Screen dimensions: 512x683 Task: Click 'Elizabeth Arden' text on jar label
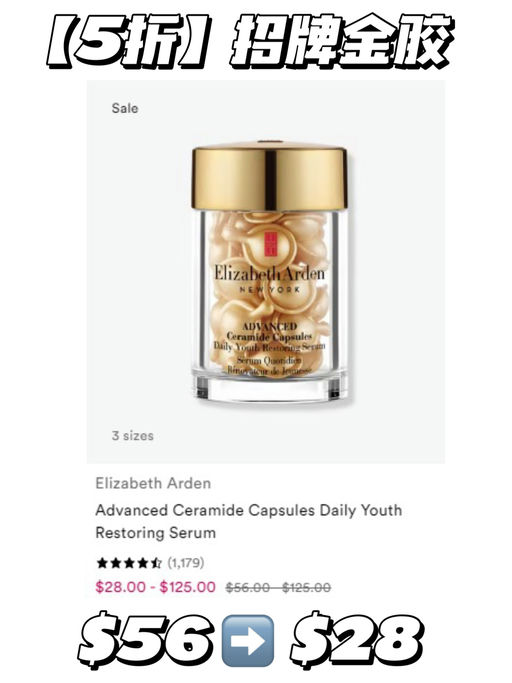pos(270,274)
